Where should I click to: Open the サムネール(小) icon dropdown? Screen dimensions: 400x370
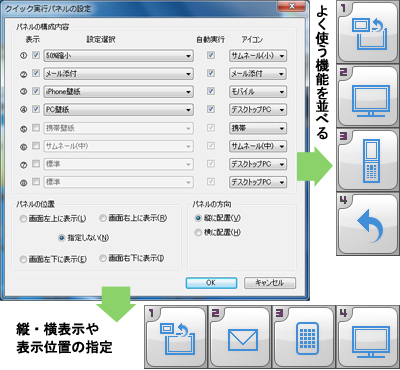tap(258, 56)
